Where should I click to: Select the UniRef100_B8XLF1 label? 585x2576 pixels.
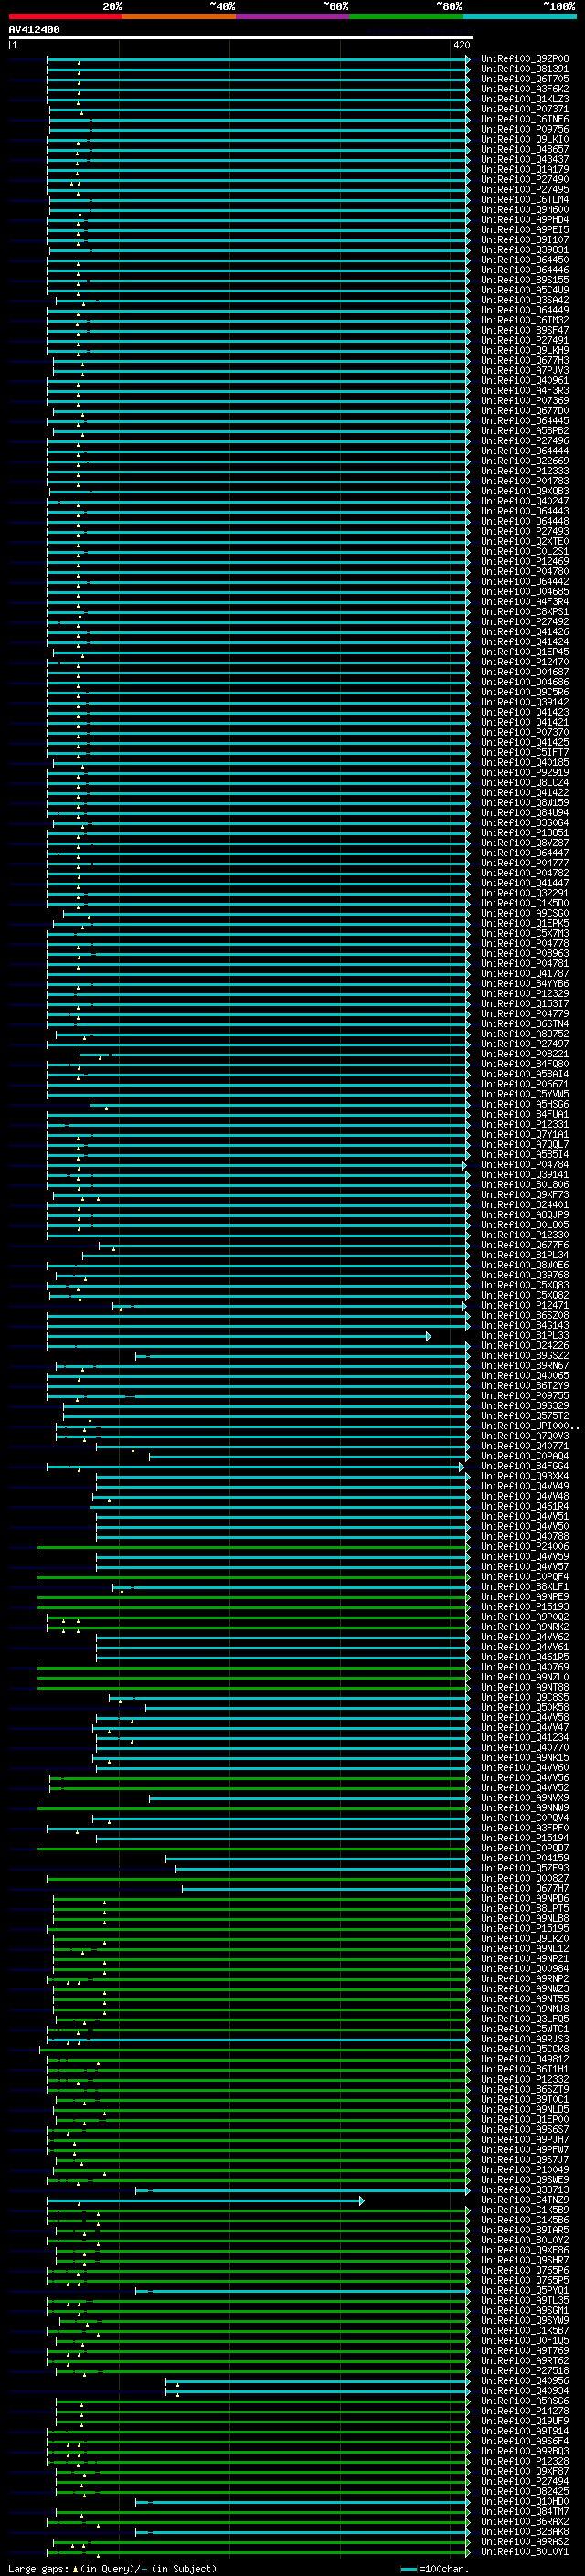[524, 1586]
